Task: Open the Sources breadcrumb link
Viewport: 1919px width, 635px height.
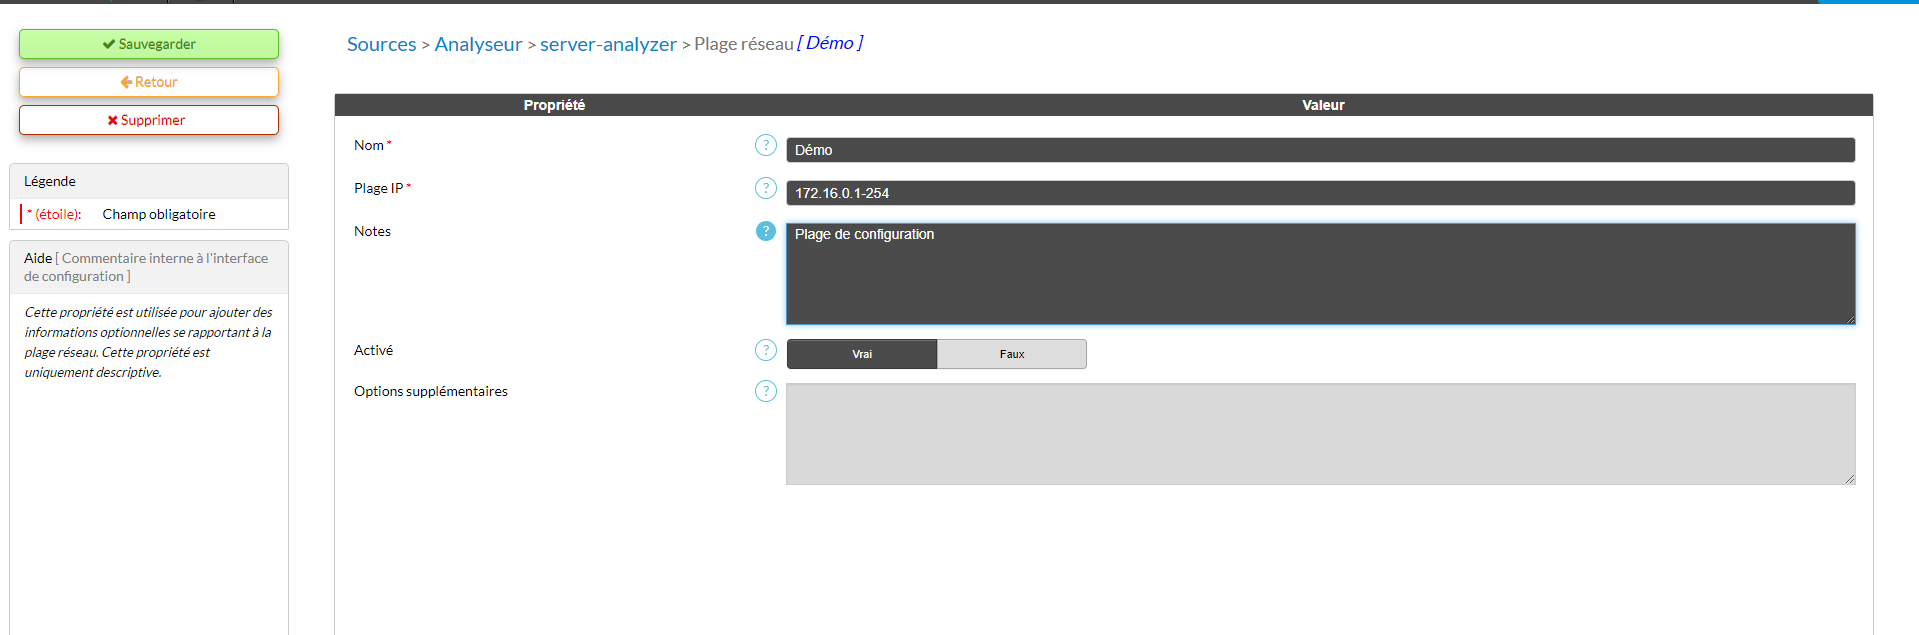Action: (x=381, y=44)
